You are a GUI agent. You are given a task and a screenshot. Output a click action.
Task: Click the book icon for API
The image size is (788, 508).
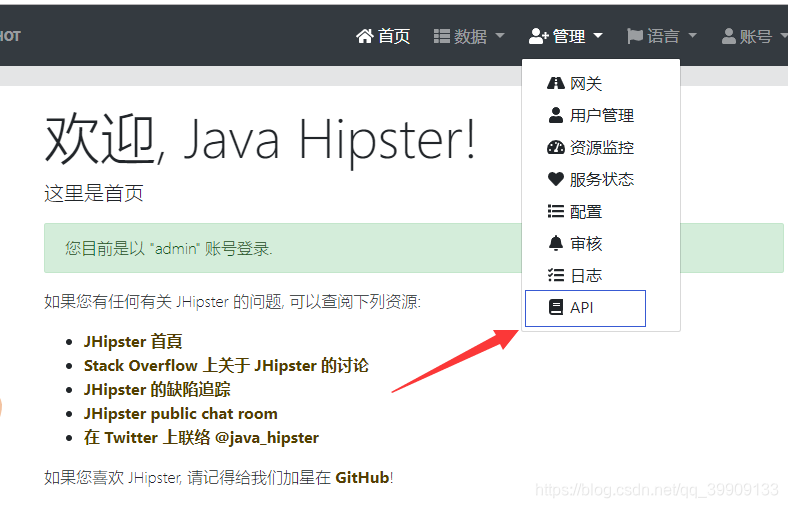click(x=556, y=307)
